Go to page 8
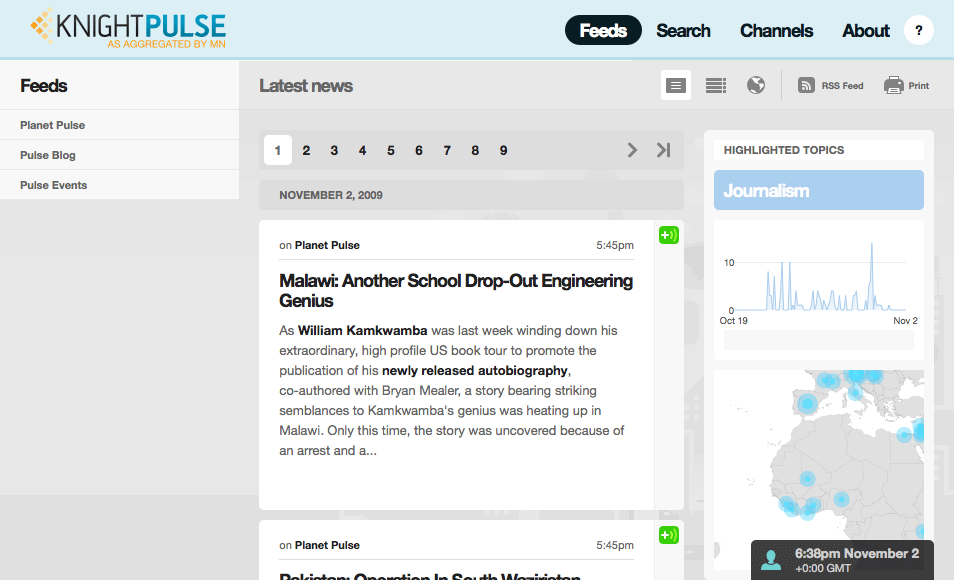954x580 pixels. [475, 150]
